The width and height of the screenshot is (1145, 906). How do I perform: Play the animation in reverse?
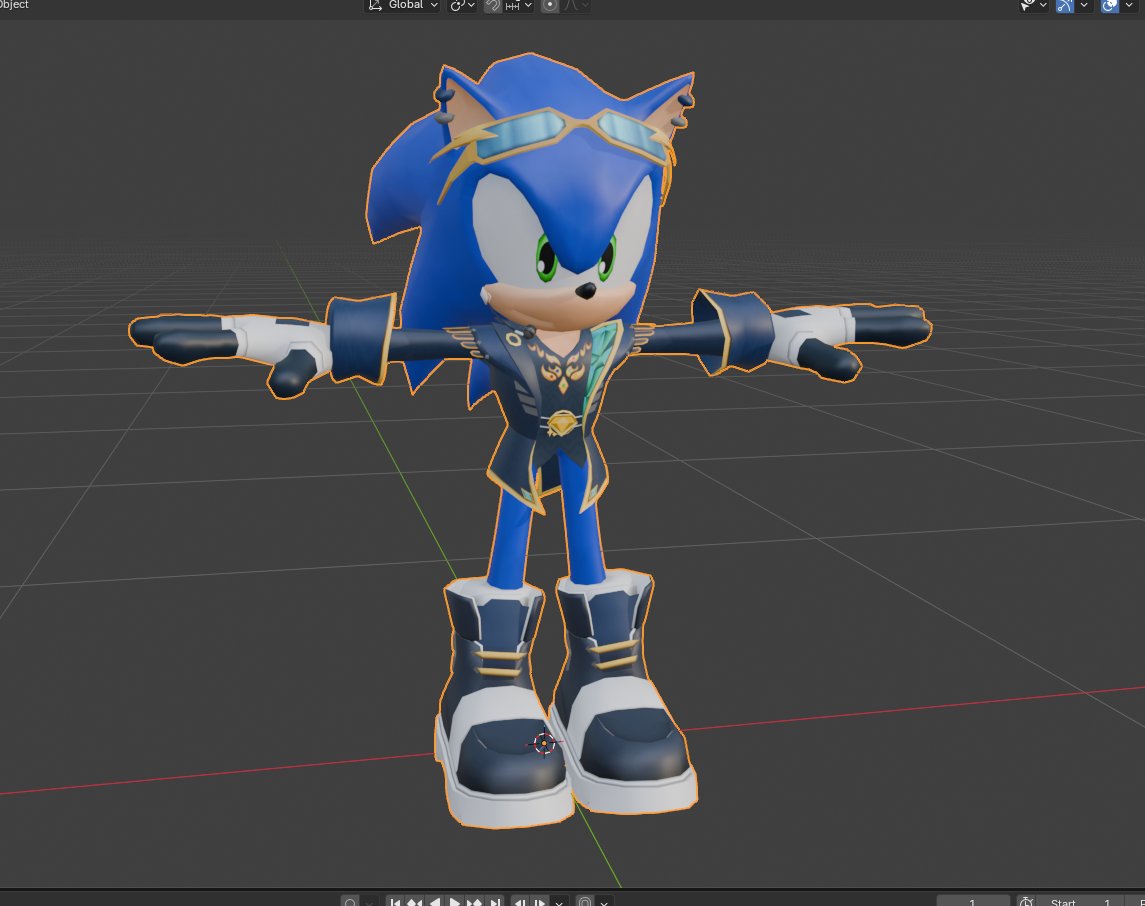pos(434,902)
